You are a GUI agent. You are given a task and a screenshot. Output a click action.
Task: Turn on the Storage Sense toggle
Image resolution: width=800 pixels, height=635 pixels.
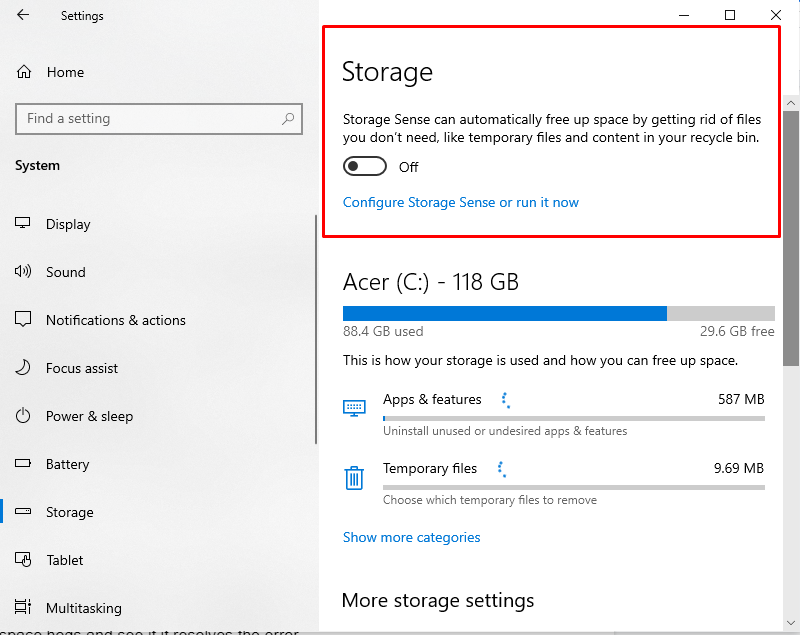tap(365, 166)
